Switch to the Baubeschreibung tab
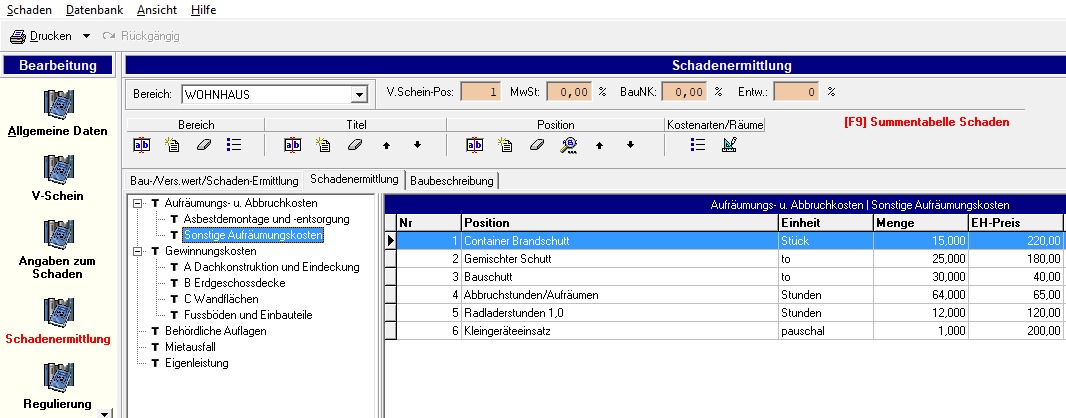 [x=453, y=181]
